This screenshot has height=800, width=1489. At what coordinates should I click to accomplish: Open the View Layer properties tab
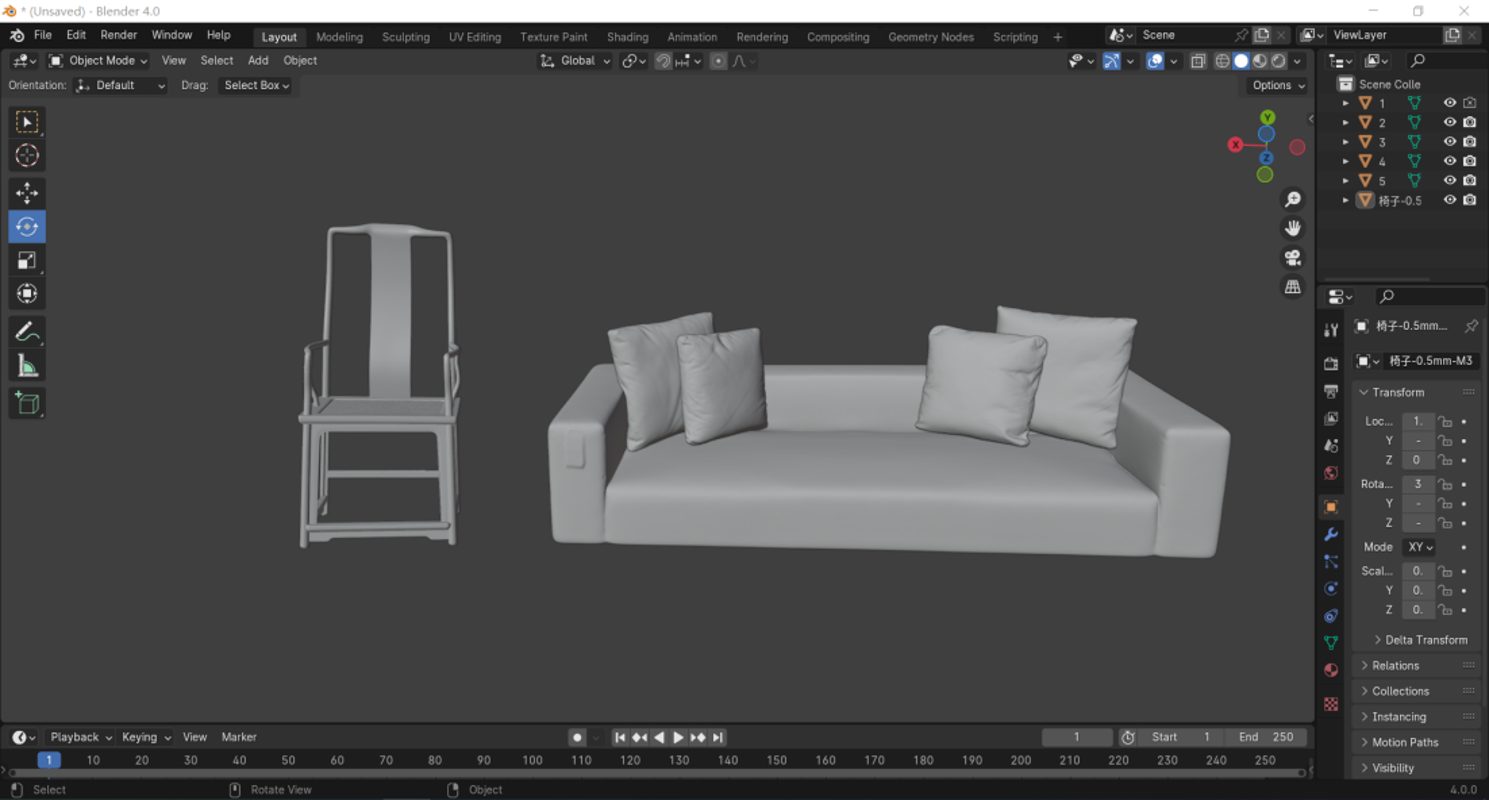[x=1331, y=418]
